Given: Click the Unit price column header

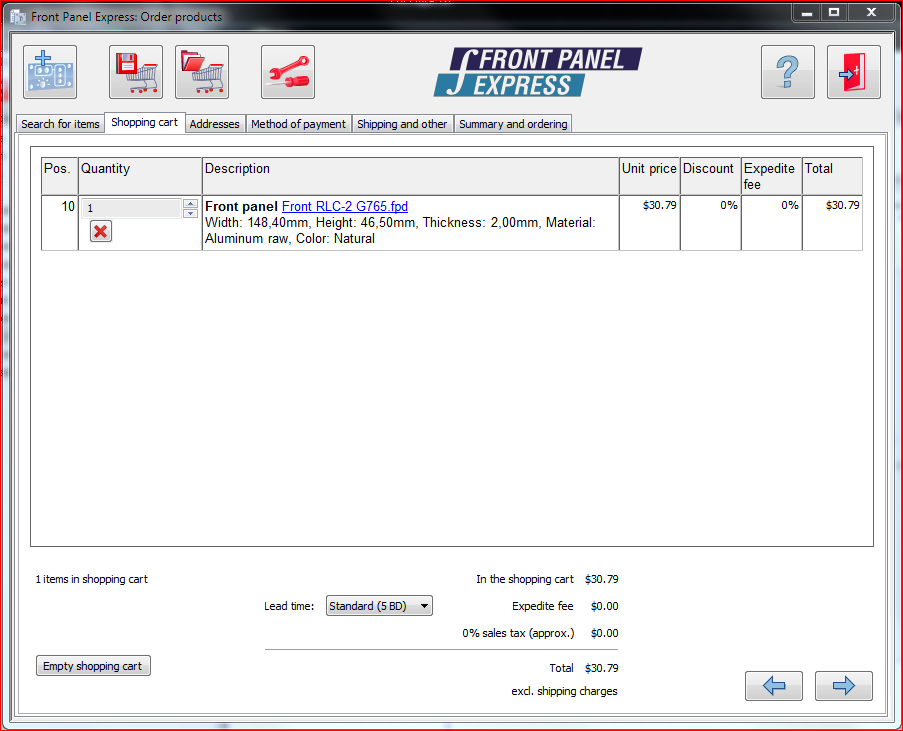Looking at the screenshot, I should coord(650,176).
